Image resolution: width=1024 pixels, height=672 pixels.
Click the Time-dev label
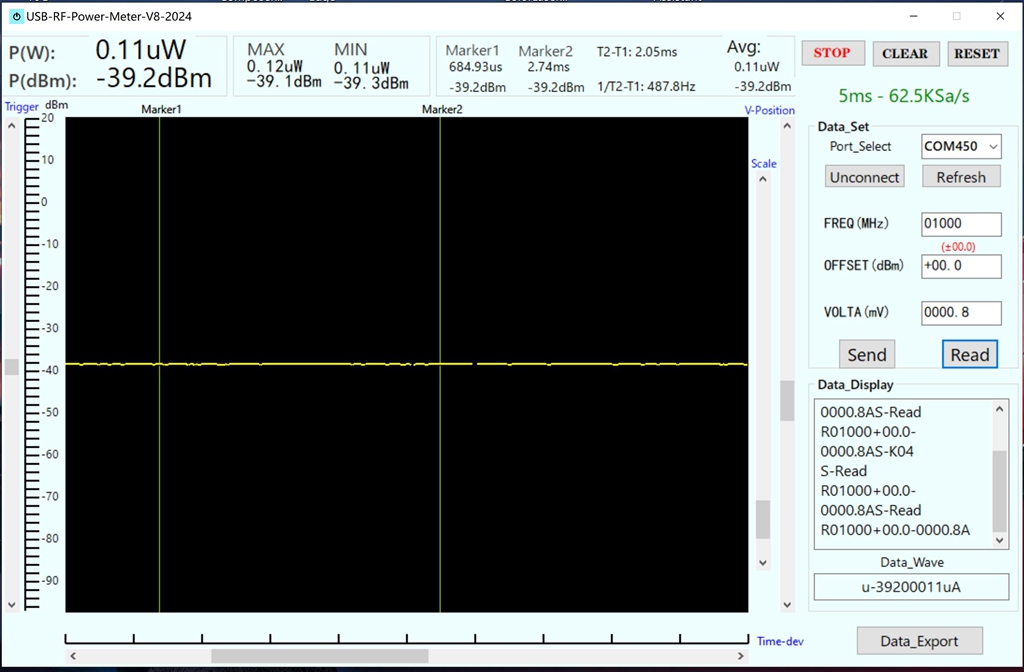point(780,641)
